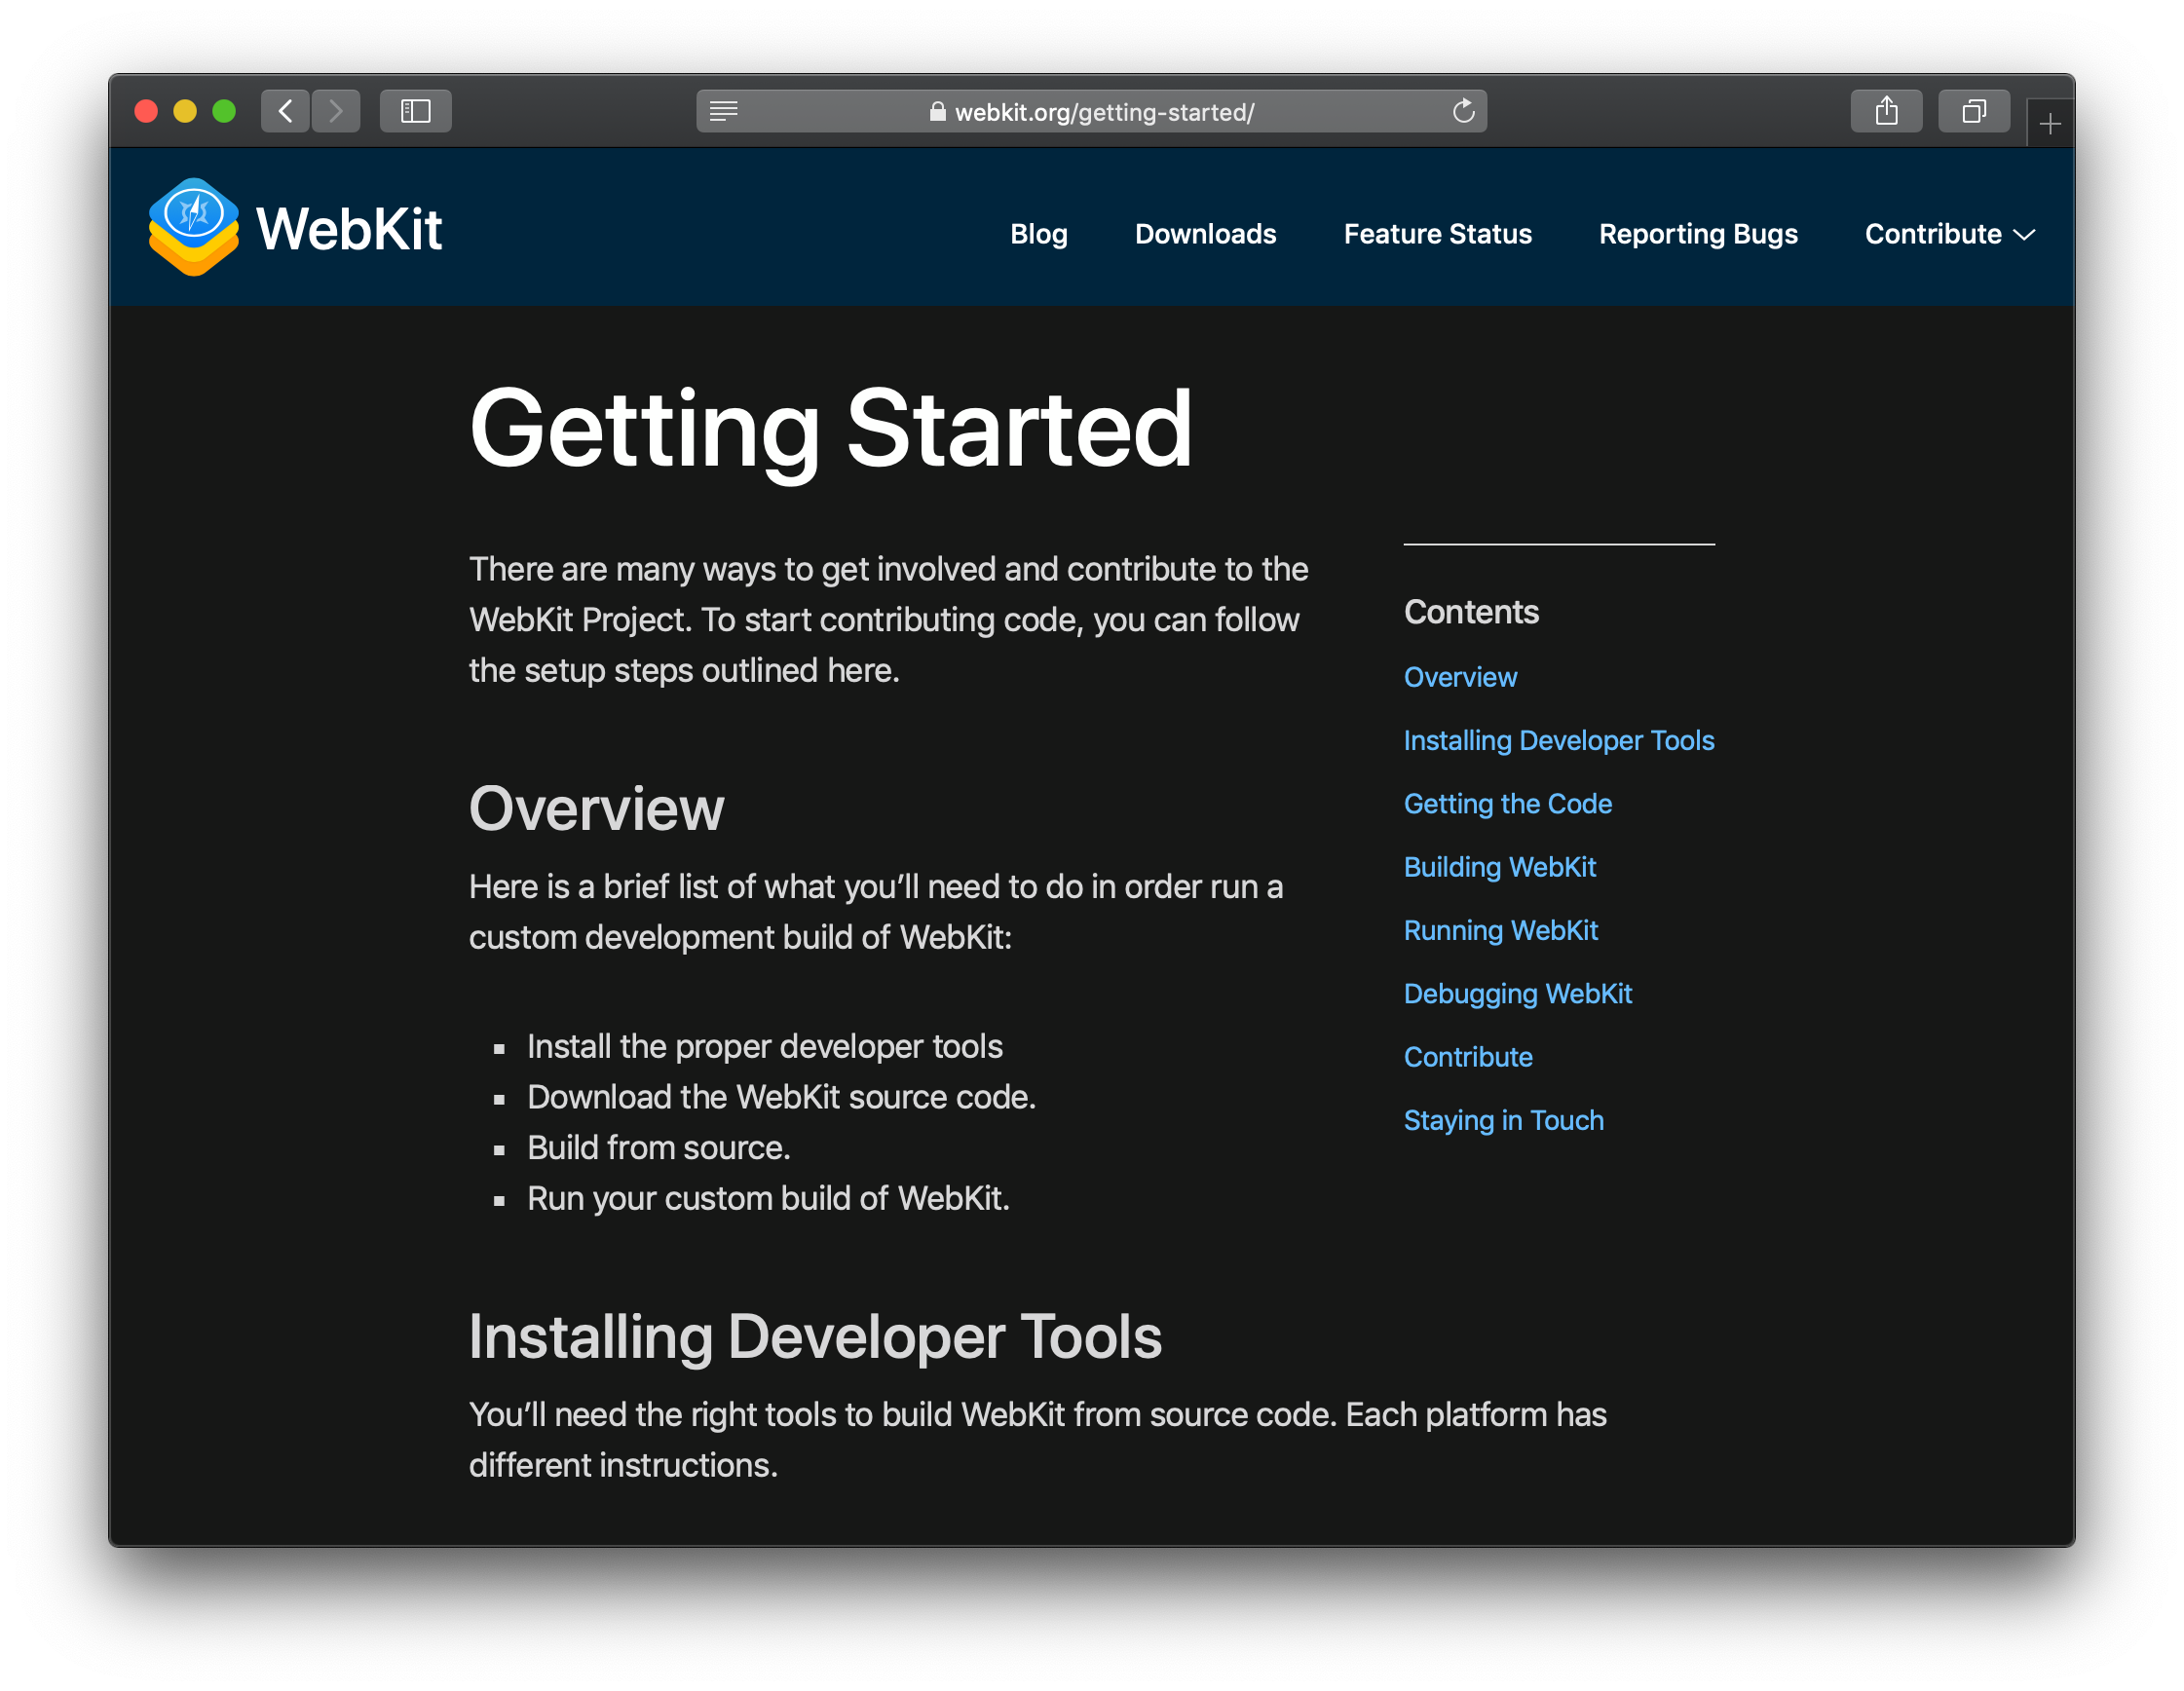The width and height of the screenshot is (2184, 1691).
Task: Expand the Installing Developer Tools link
Action: 1560,741
